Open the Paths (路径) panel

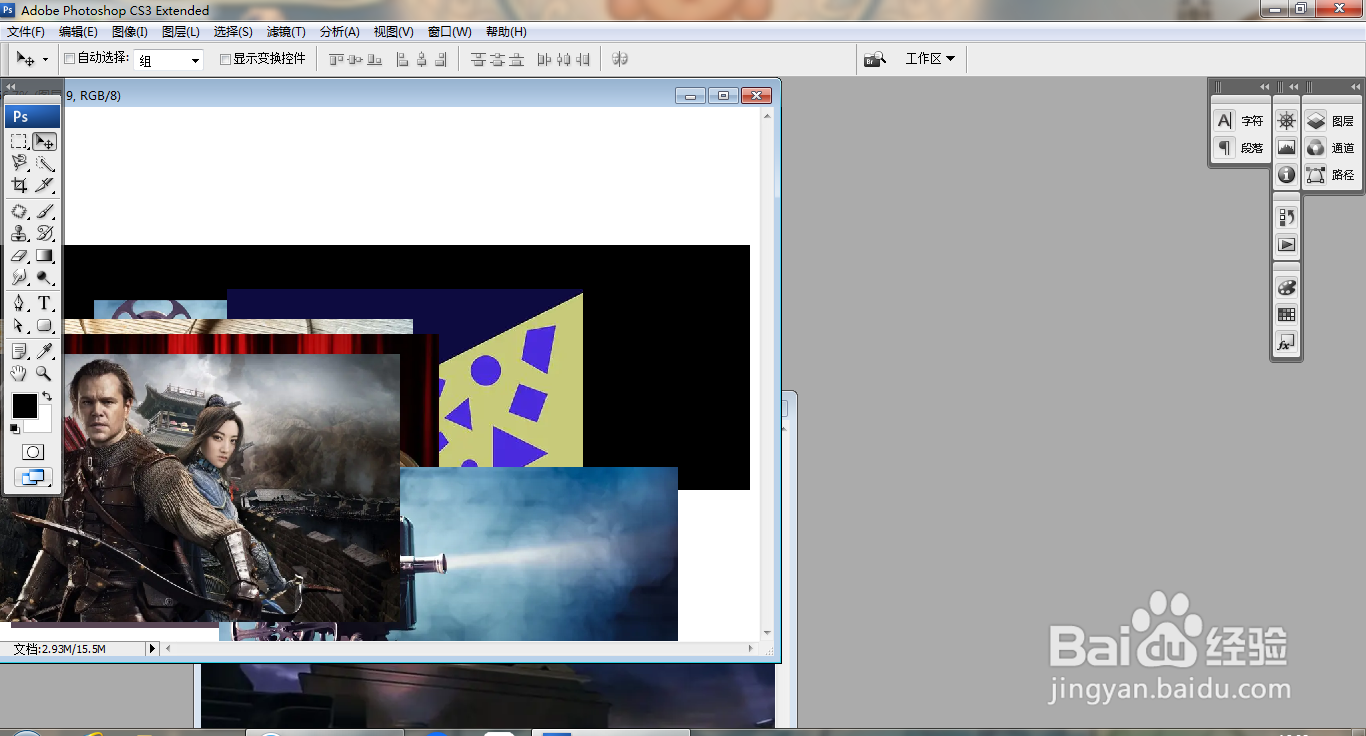coord(1330,175)
